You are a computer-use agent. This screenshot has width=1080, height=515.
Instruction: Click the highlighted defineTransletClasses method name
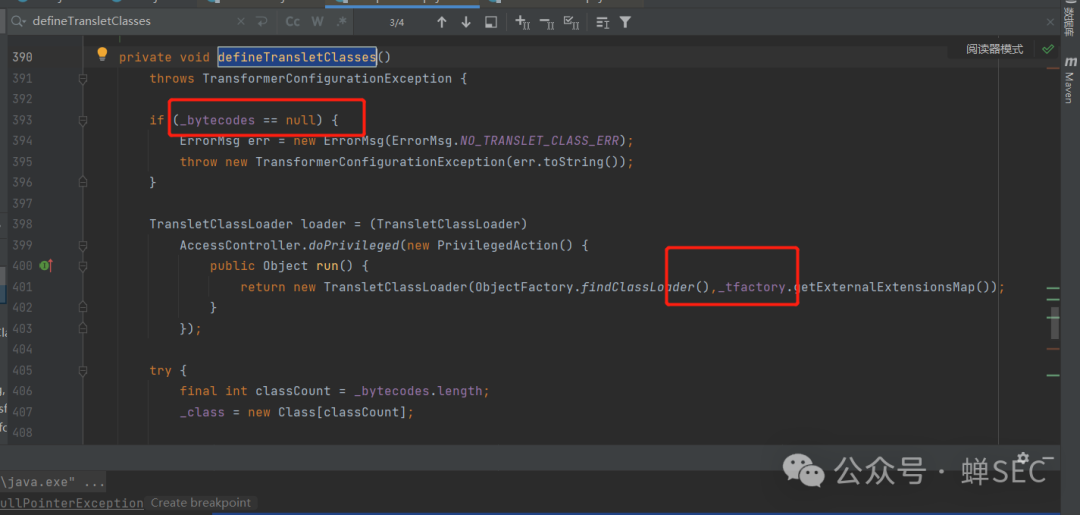point(297,57)
